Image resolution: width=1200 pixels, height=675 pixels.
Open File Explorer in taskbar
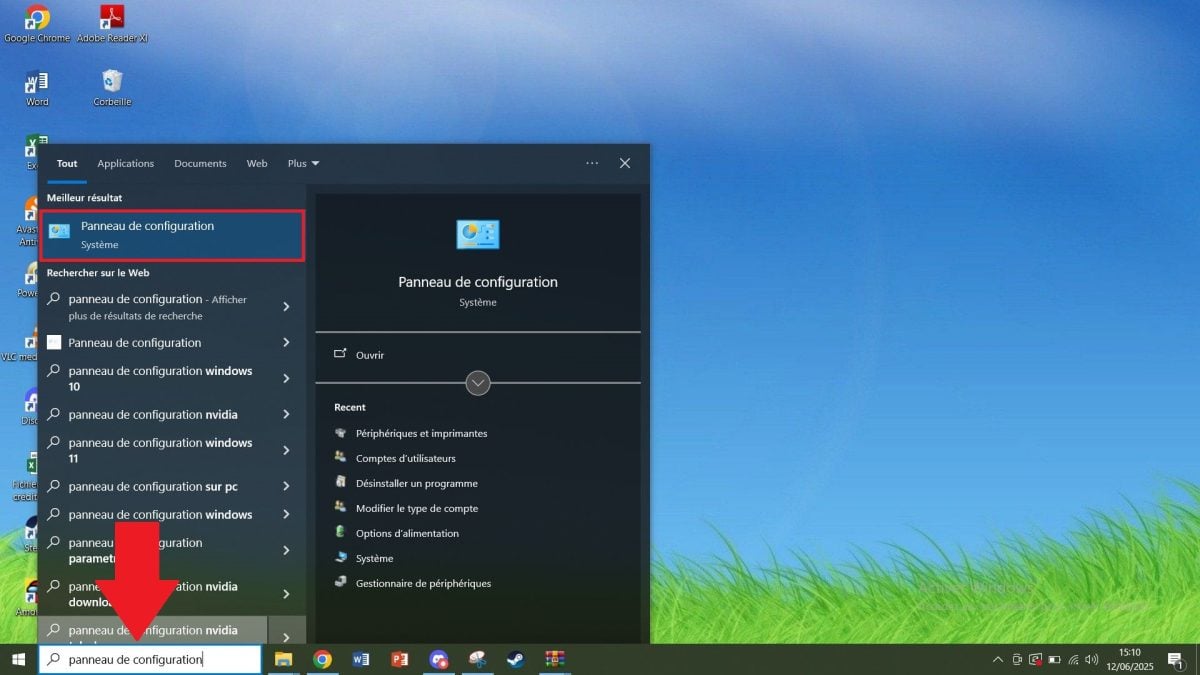point(284,659)
